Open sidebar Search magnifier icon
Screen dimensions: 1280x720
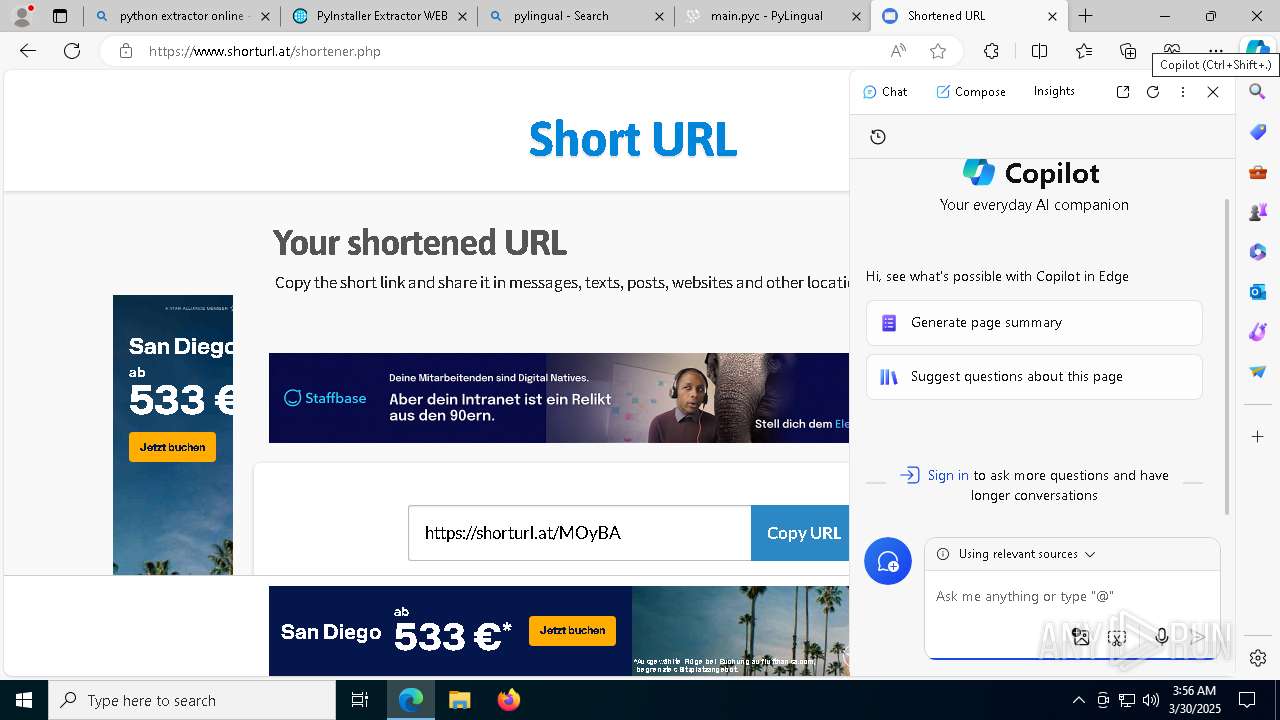pos(1258,91)
